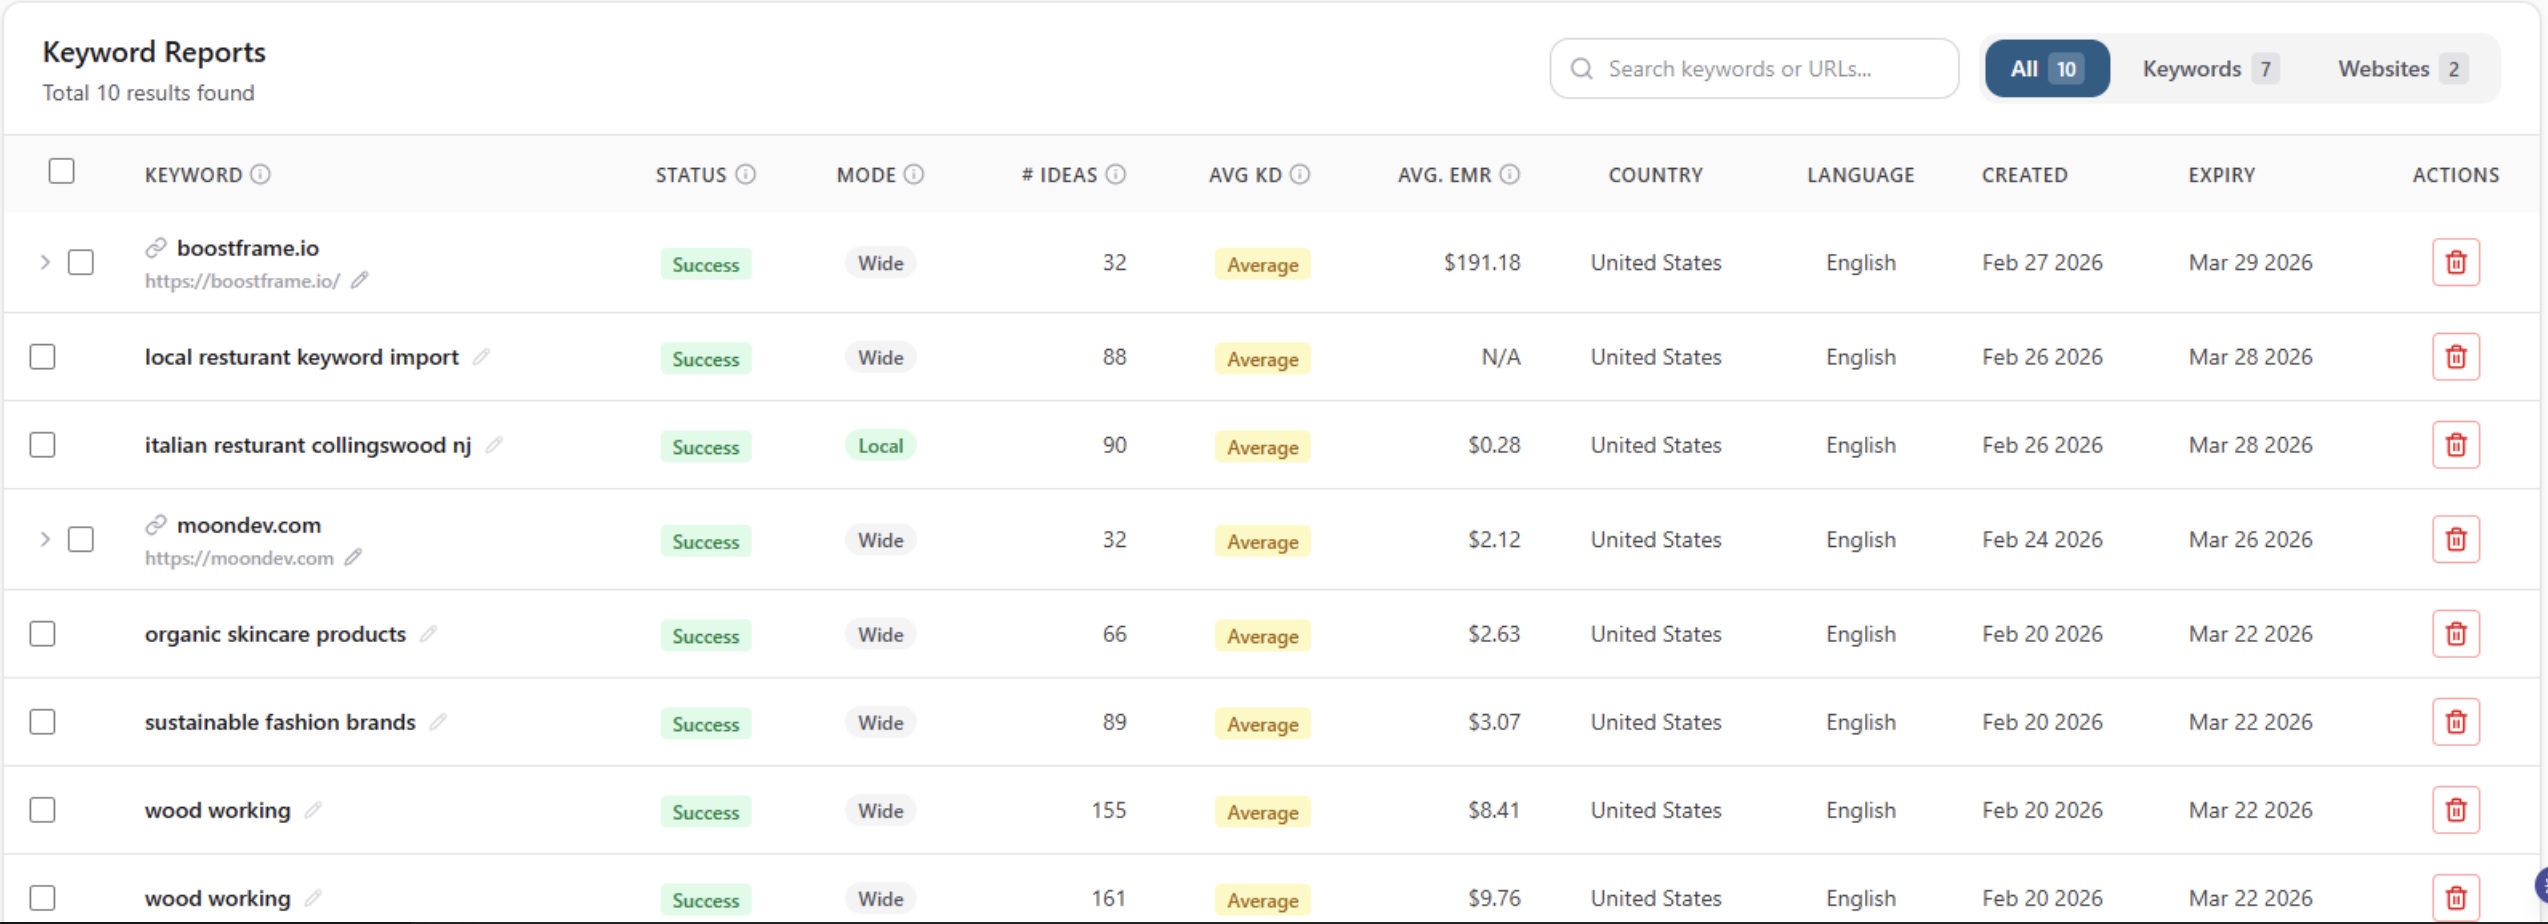Delete the boostframe.io report

[2455, 262]
